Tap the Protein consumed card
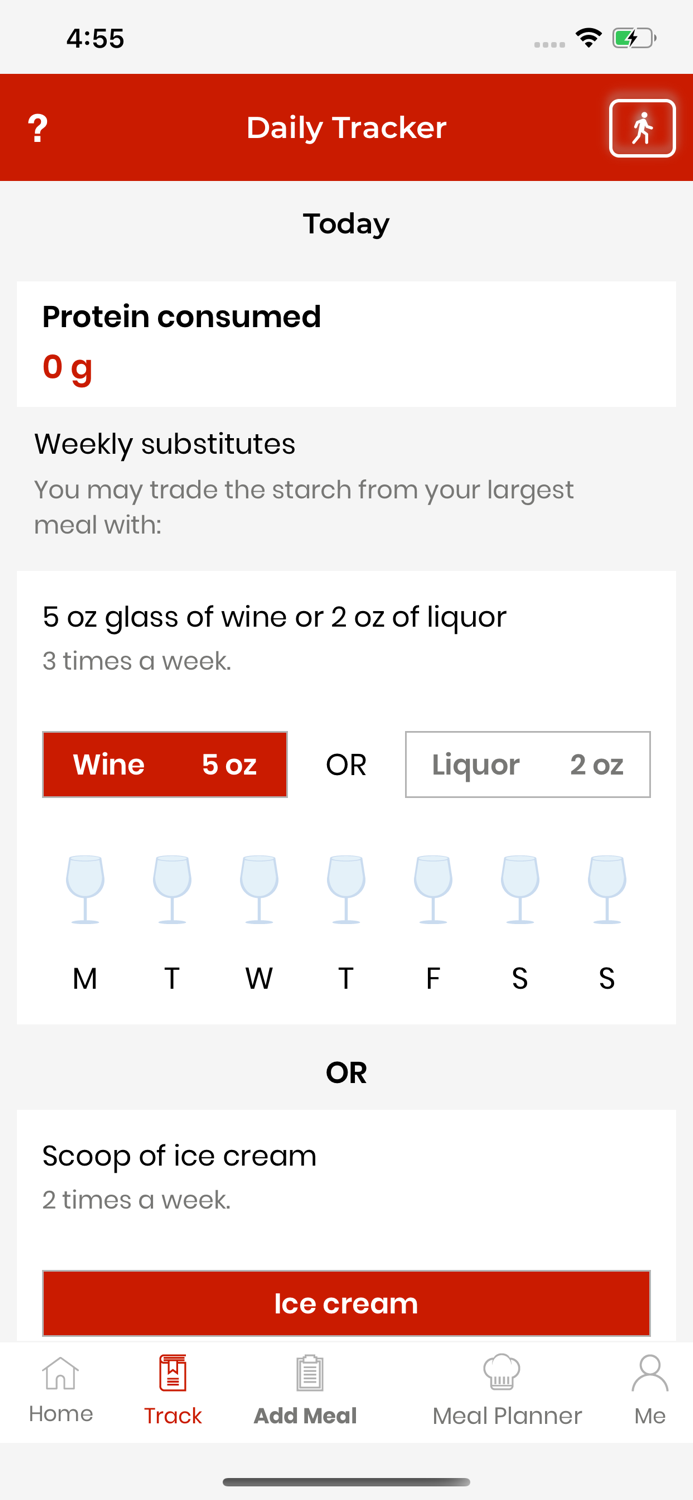 tap(346, 344)
